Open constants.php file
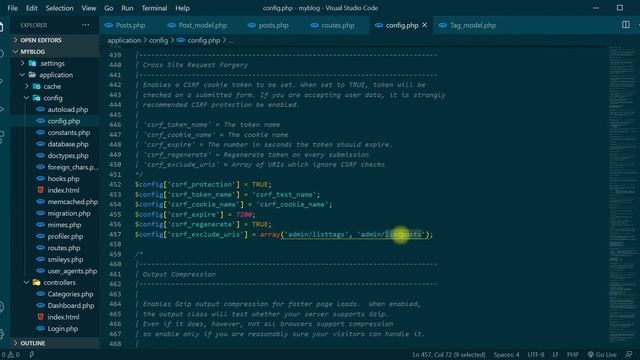This screenshot has width=640, height=360. [69, 133]
